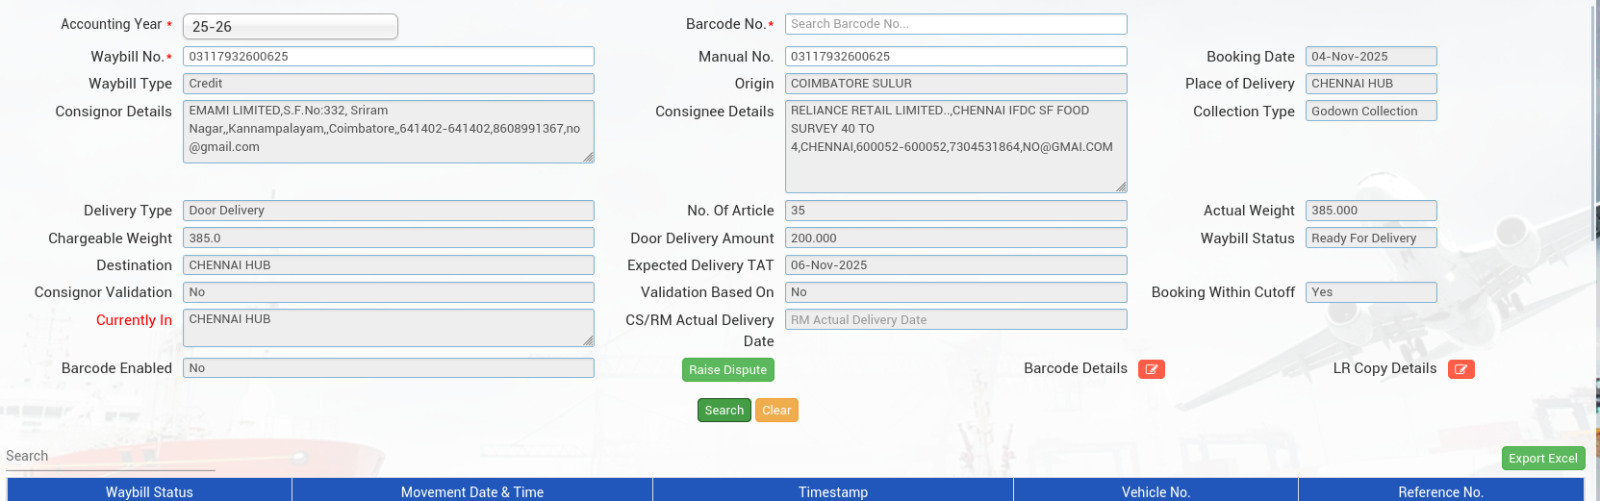The height and width of the screenshot is (501, 1600).
Task: Click the table Search filter field
Action: [110, 457]
